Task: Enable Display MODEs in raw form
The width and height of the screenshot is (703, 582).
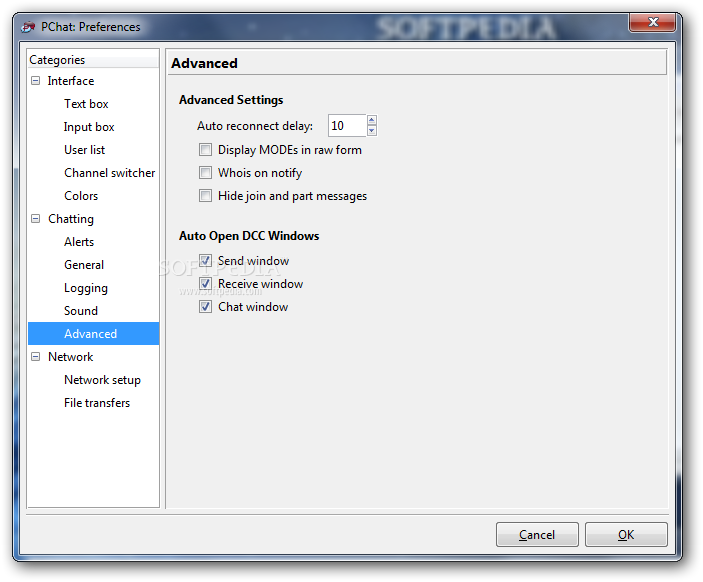Action: pos(205,150)
